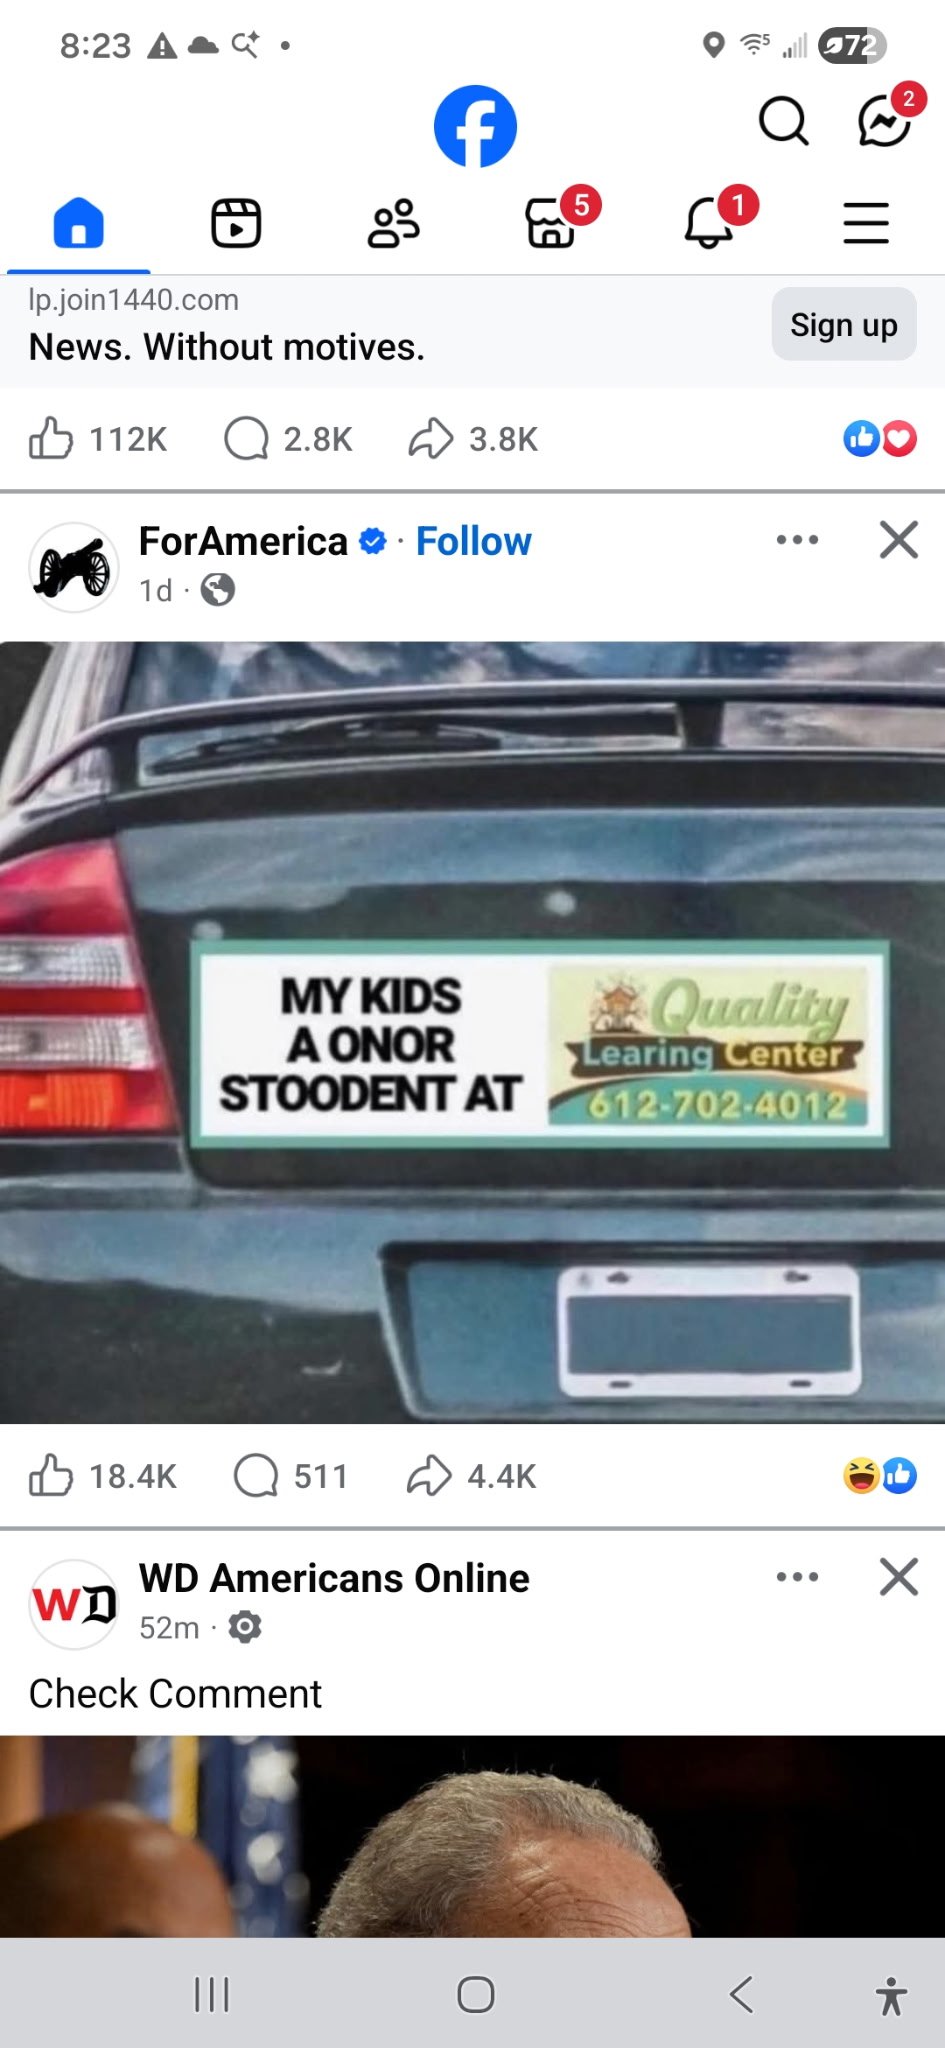
Task: Open the hamburger menu
Action: (x=866, y=222)
